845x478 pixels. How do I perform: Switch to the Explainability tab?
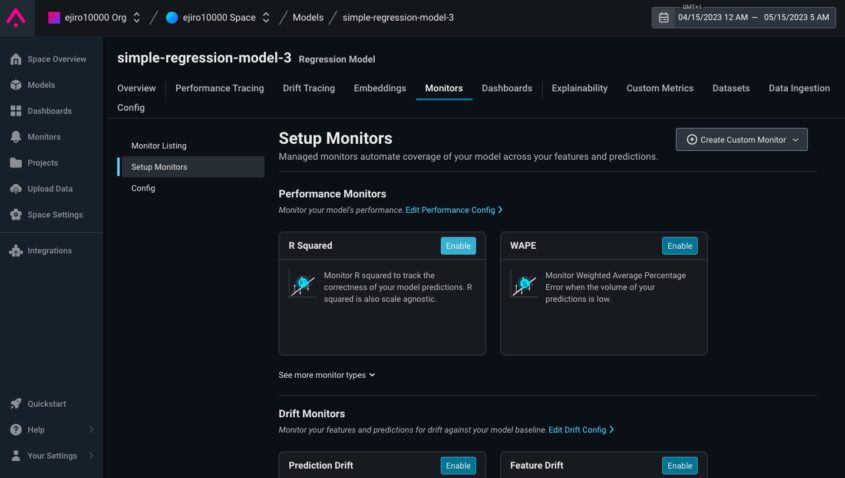tap(579, 88)
